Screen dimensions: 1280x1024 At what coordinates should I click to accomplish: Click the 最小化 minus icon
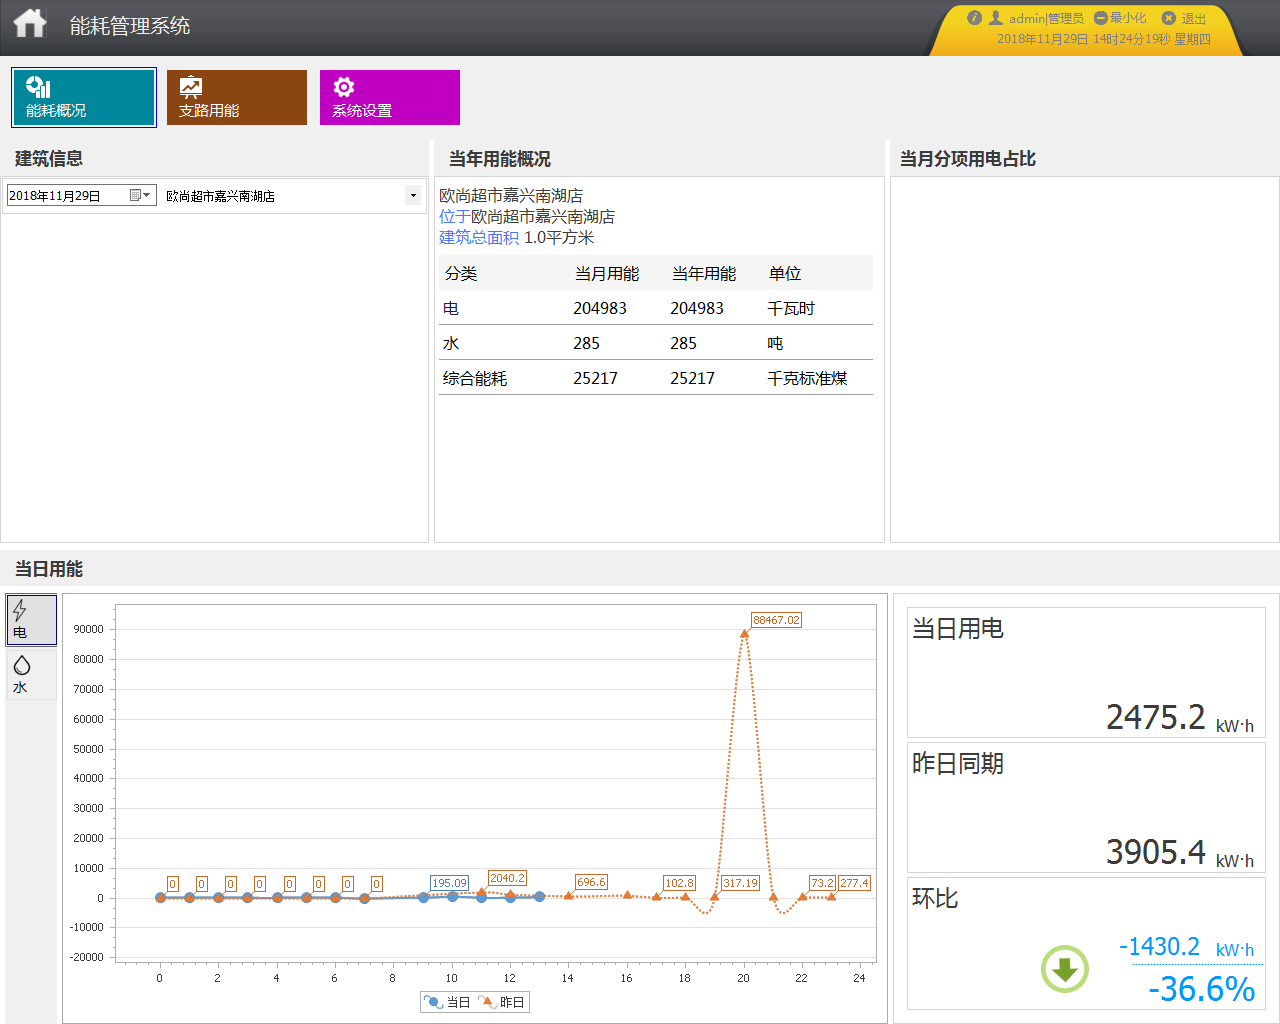1100,18
